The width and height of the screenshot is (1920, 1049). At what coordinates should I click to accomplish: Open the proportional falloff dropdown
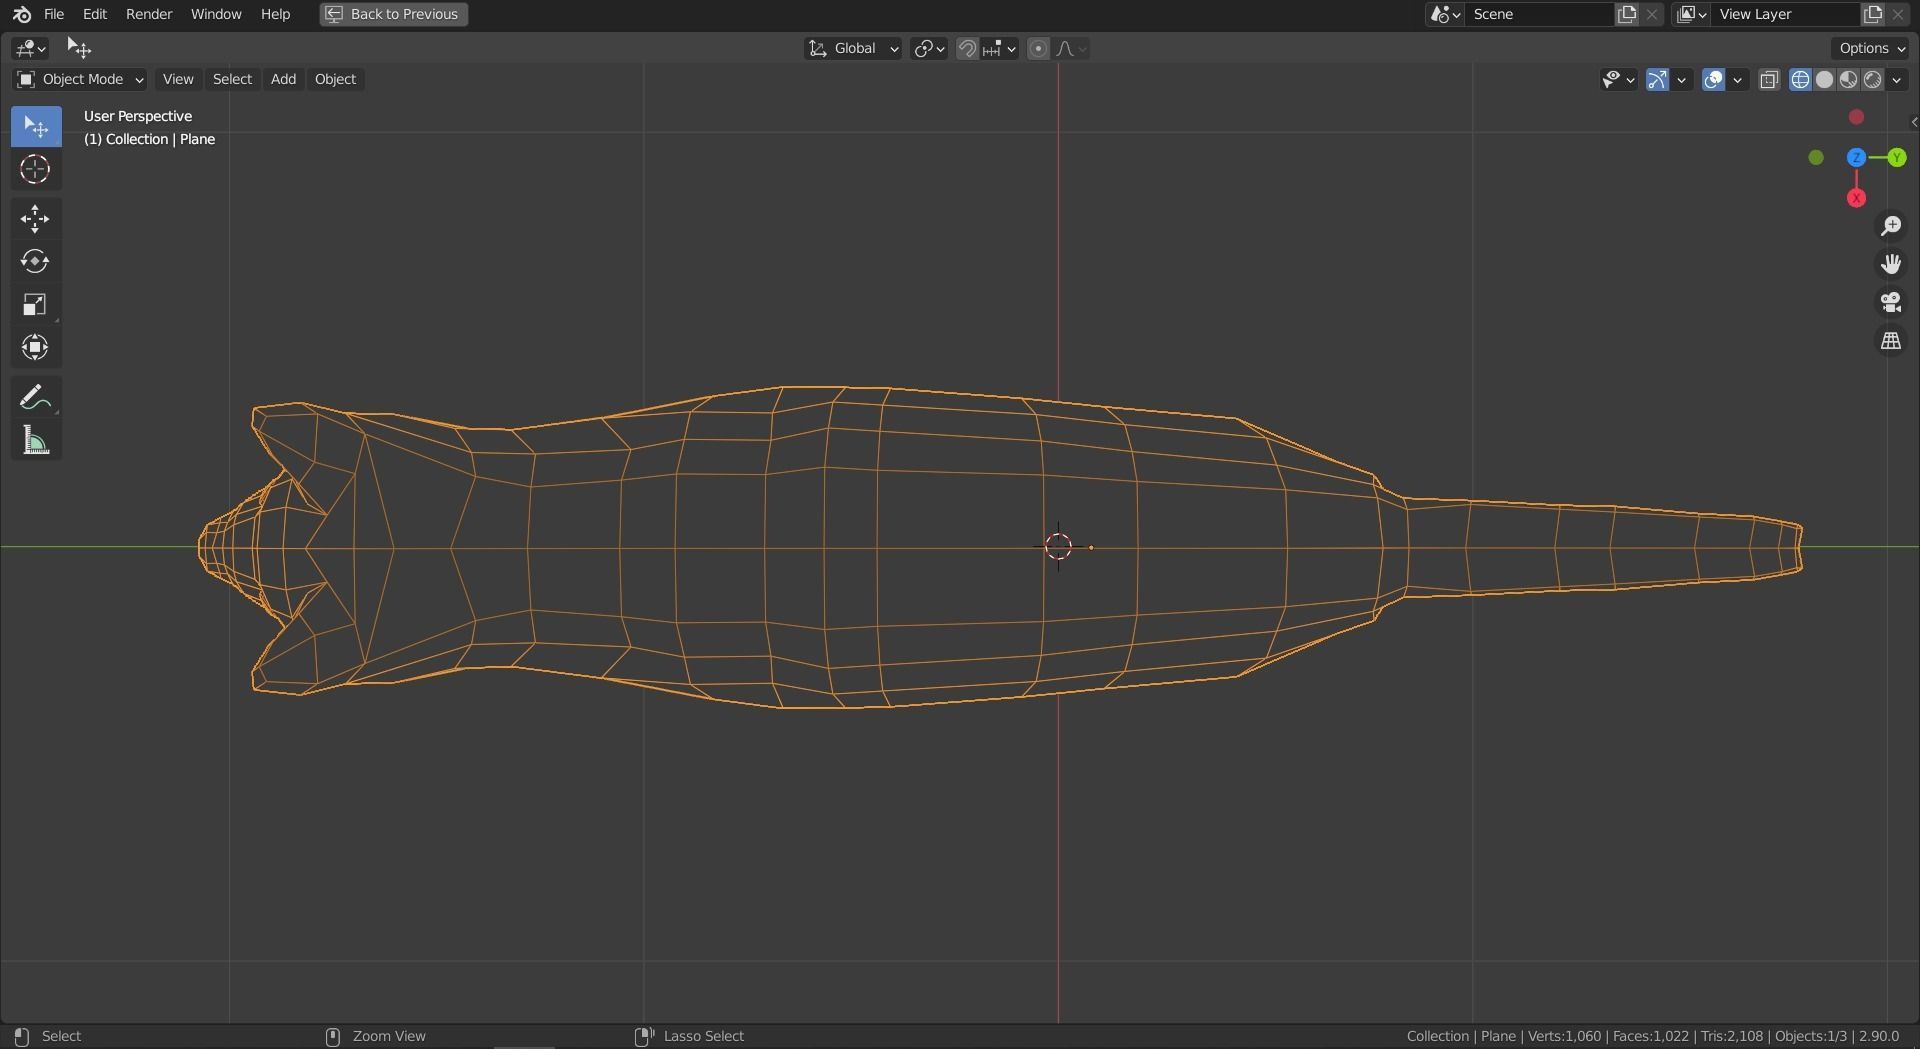coord(1071,48)
